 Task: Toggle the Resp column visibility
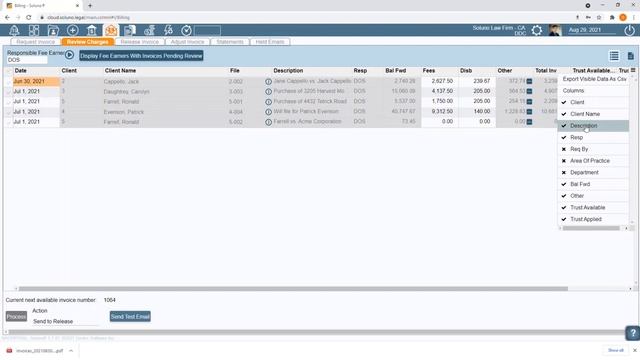point(593,138)
